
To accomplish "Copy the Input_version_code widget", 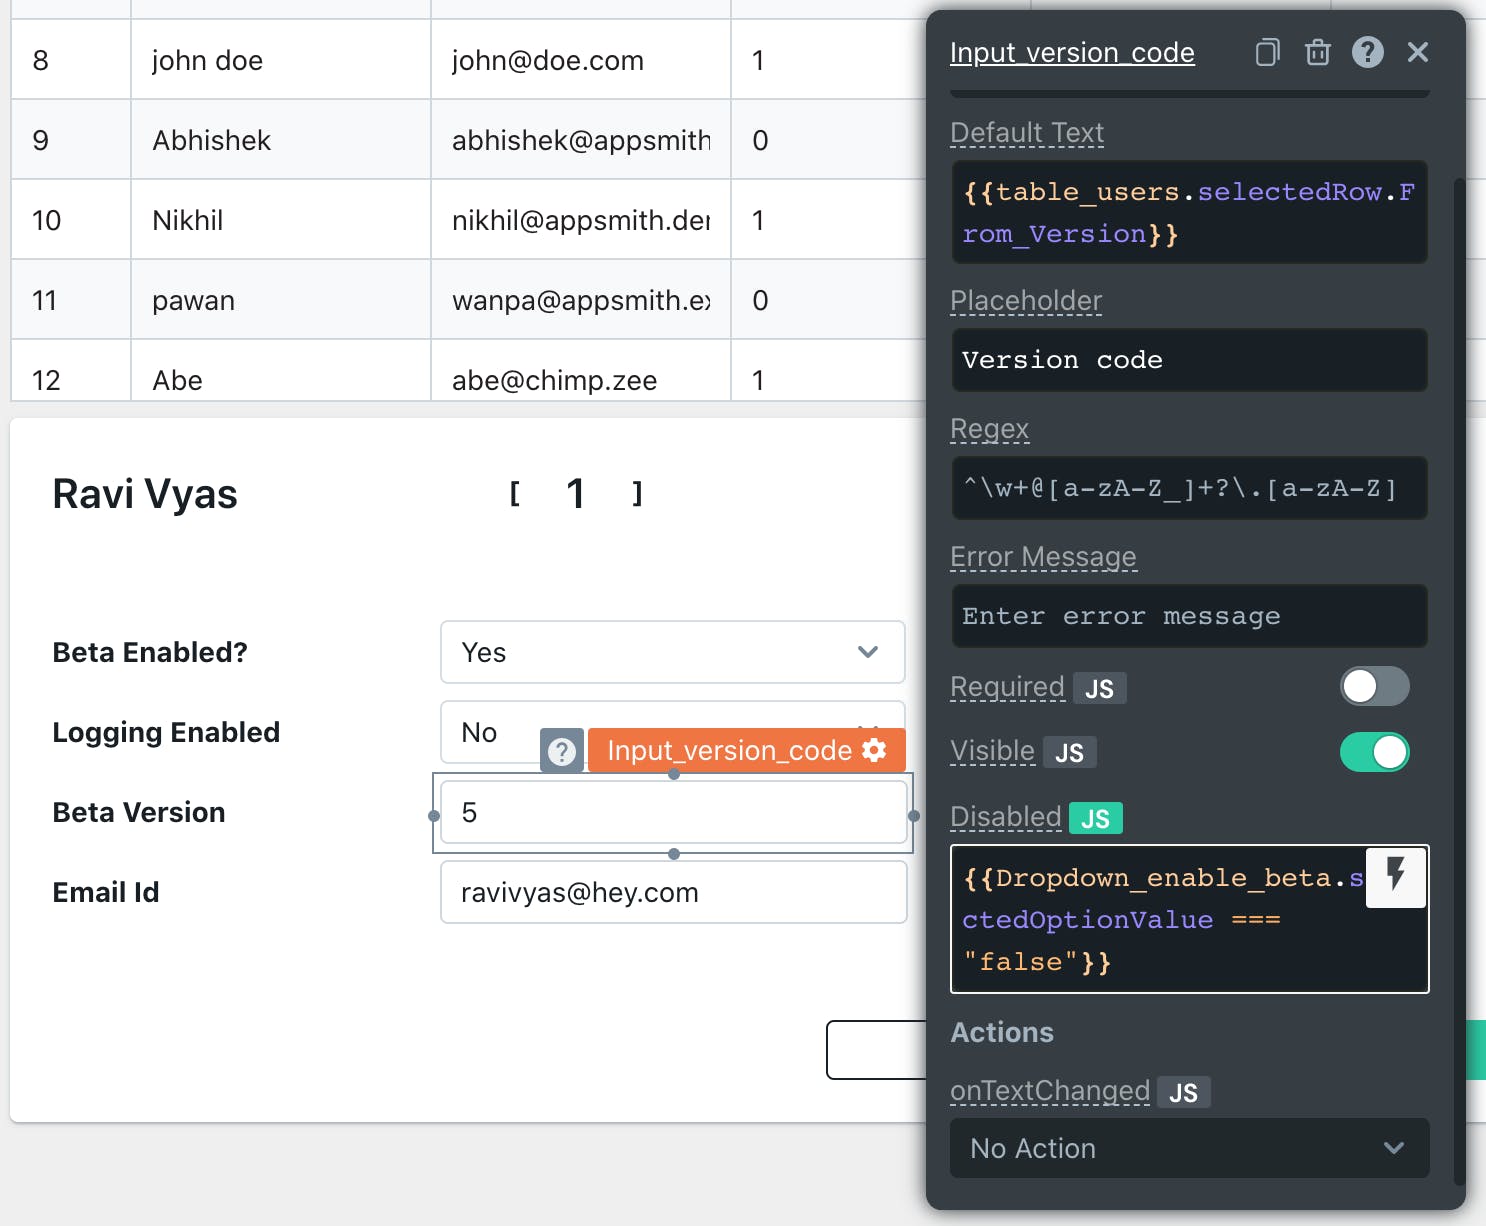I will coord(1267,52).
